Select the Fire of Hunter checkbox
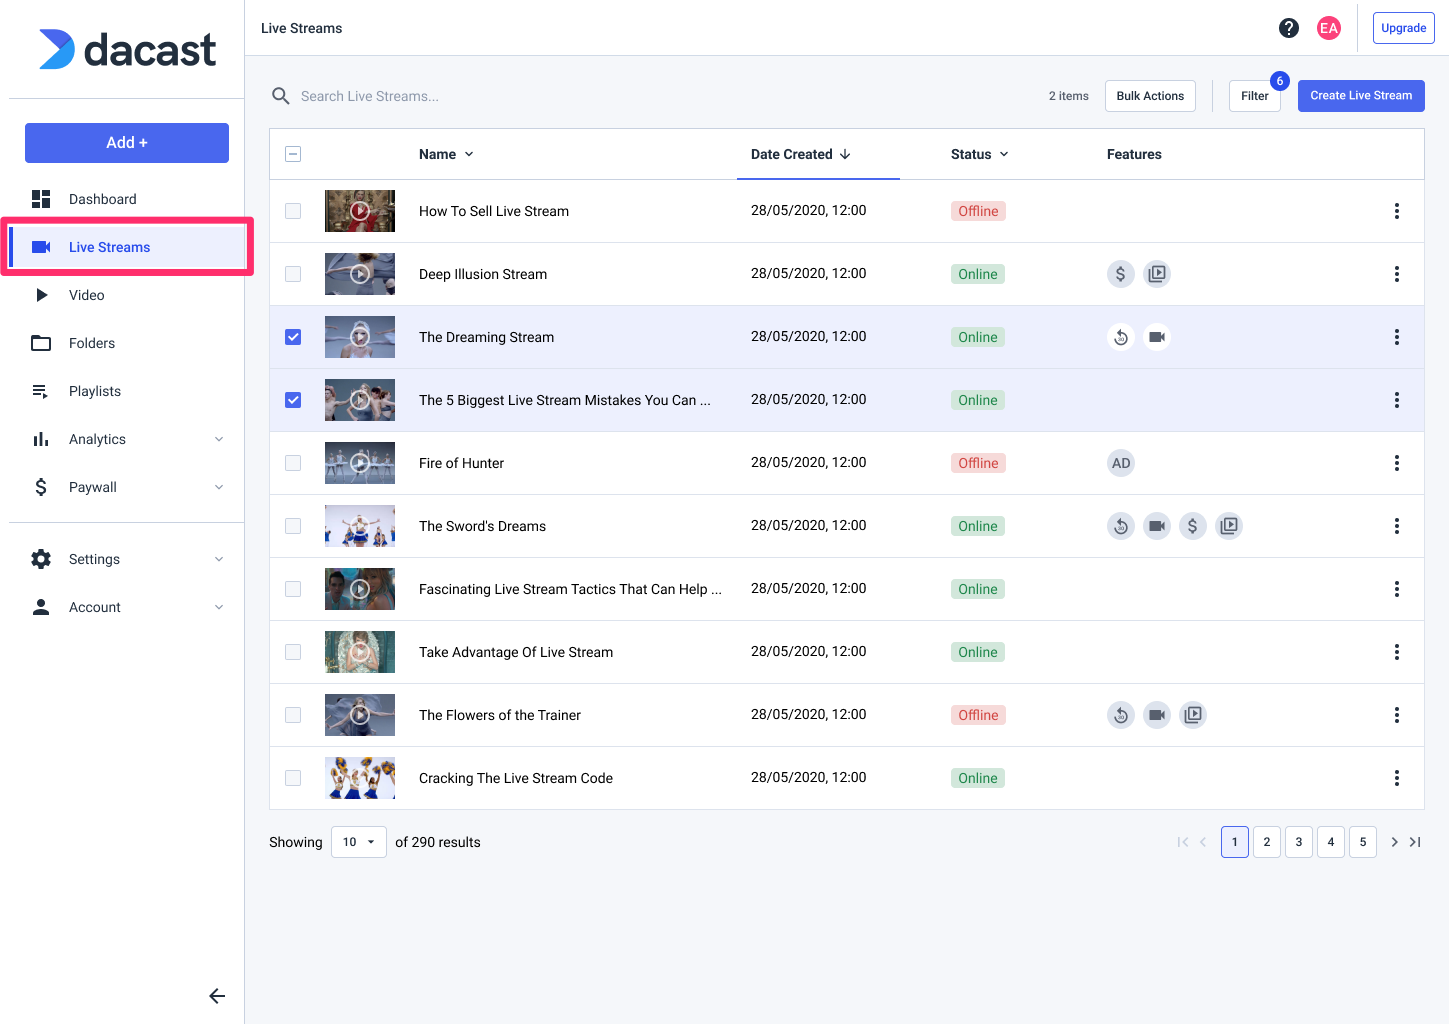 tap(293, 463)
